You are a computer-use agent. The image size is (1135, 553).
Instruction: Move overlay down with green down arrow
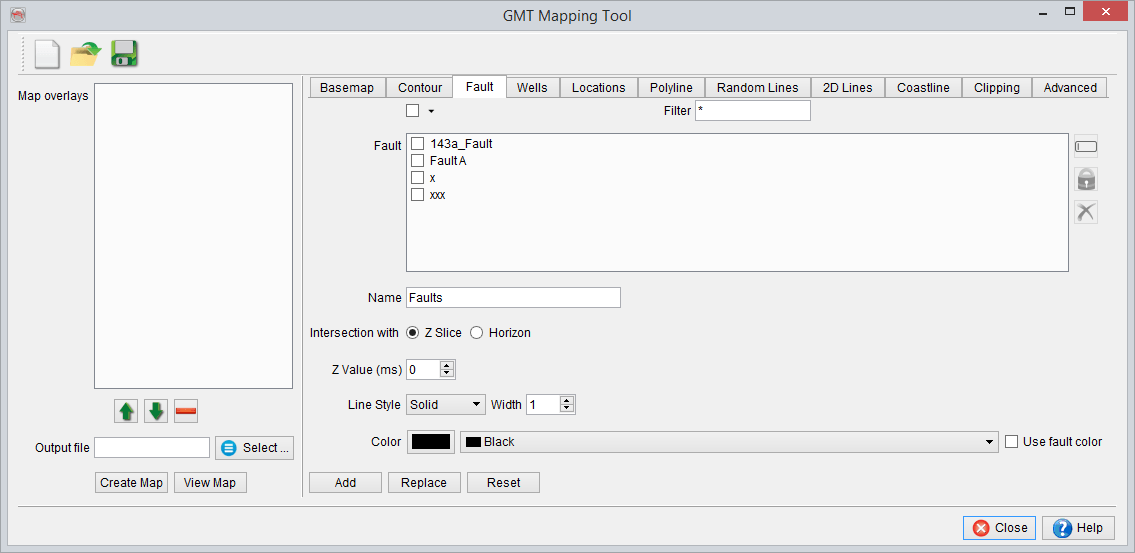click(x=156, y=411)
